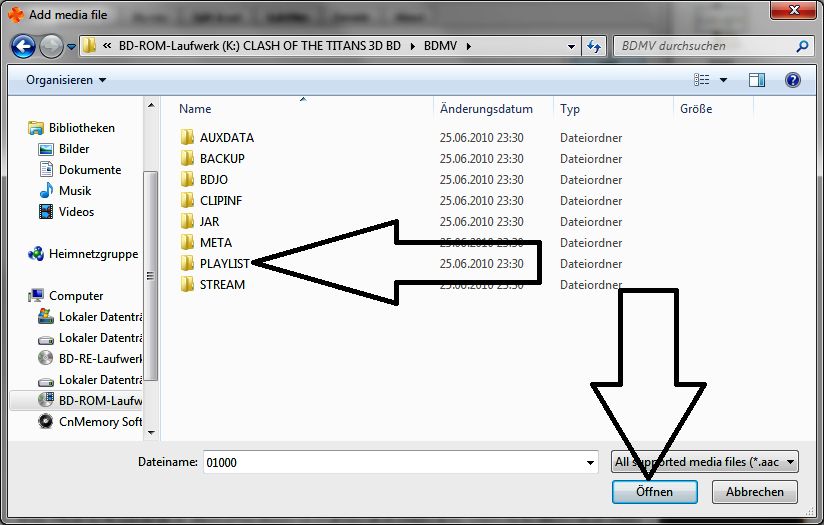Select the BDJO folder icon

(x=187, y=179)
